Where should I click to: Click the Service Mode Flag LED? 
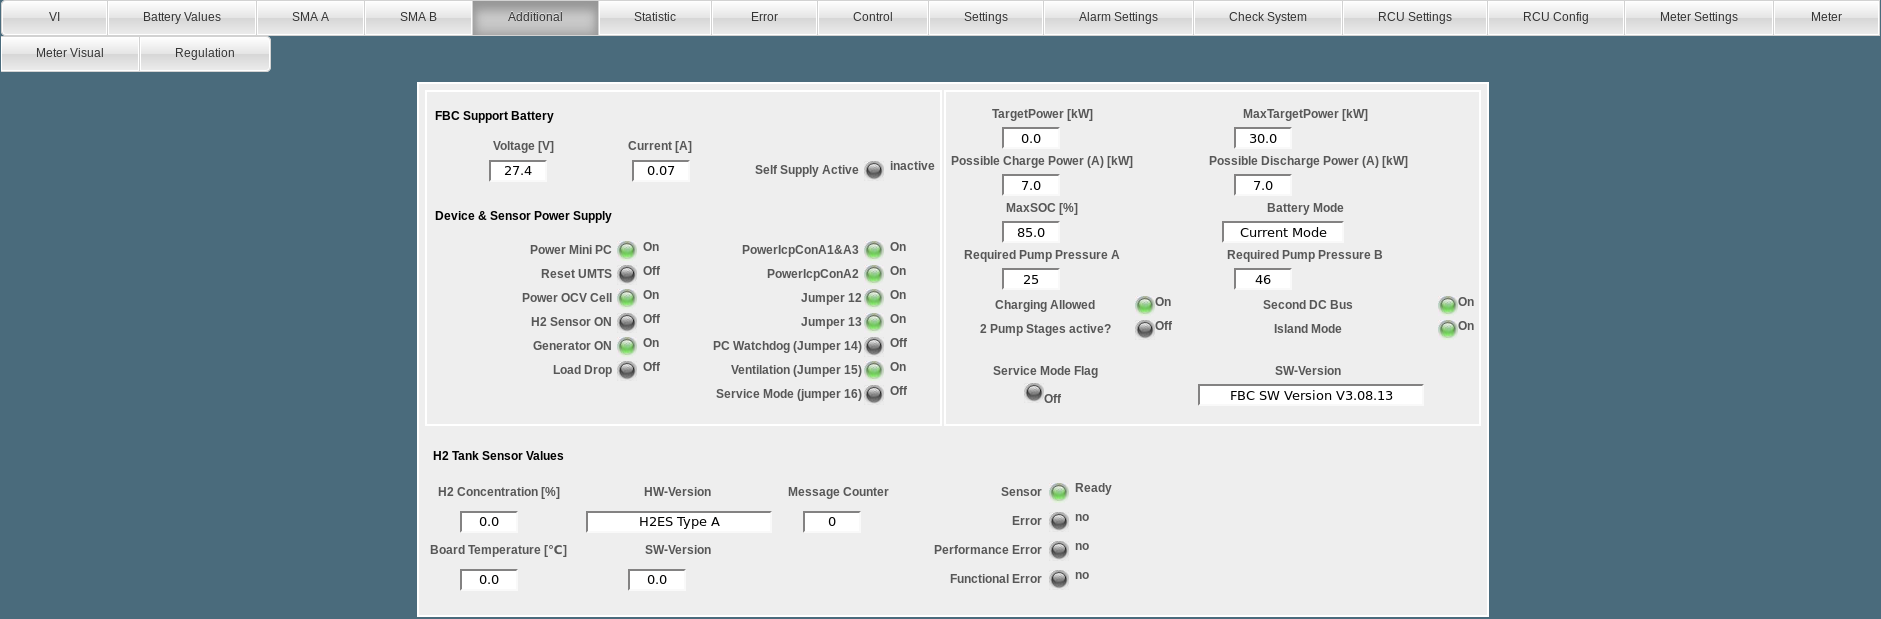pyautogui.click(x=1034, y=393)
